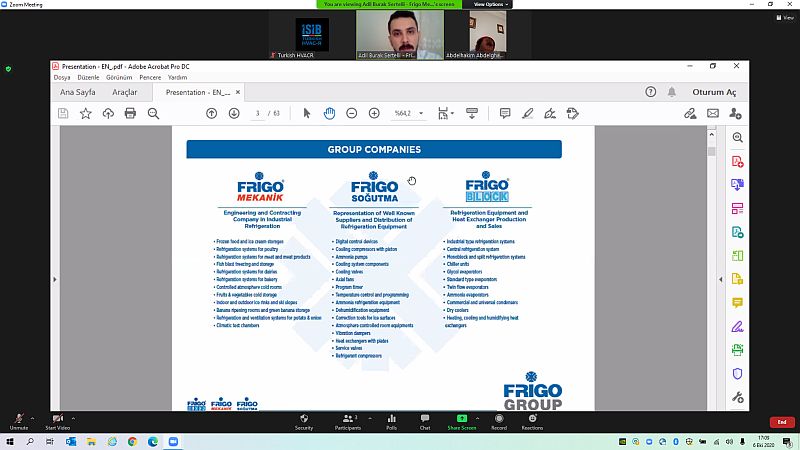Print the document with printer icon
The width and height of the screenshot is (800, 450).
131,113
